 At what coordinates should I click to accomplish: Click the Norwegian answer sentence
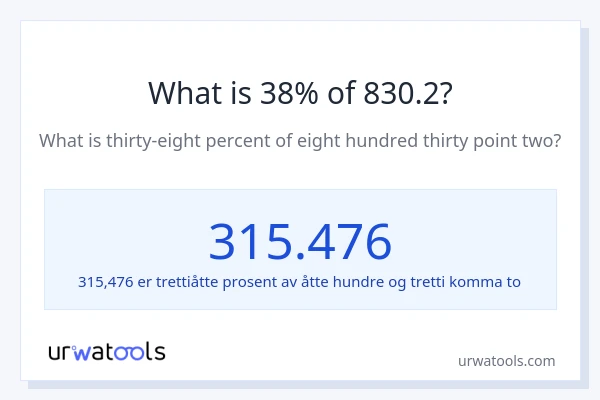(x=300, y=282)
